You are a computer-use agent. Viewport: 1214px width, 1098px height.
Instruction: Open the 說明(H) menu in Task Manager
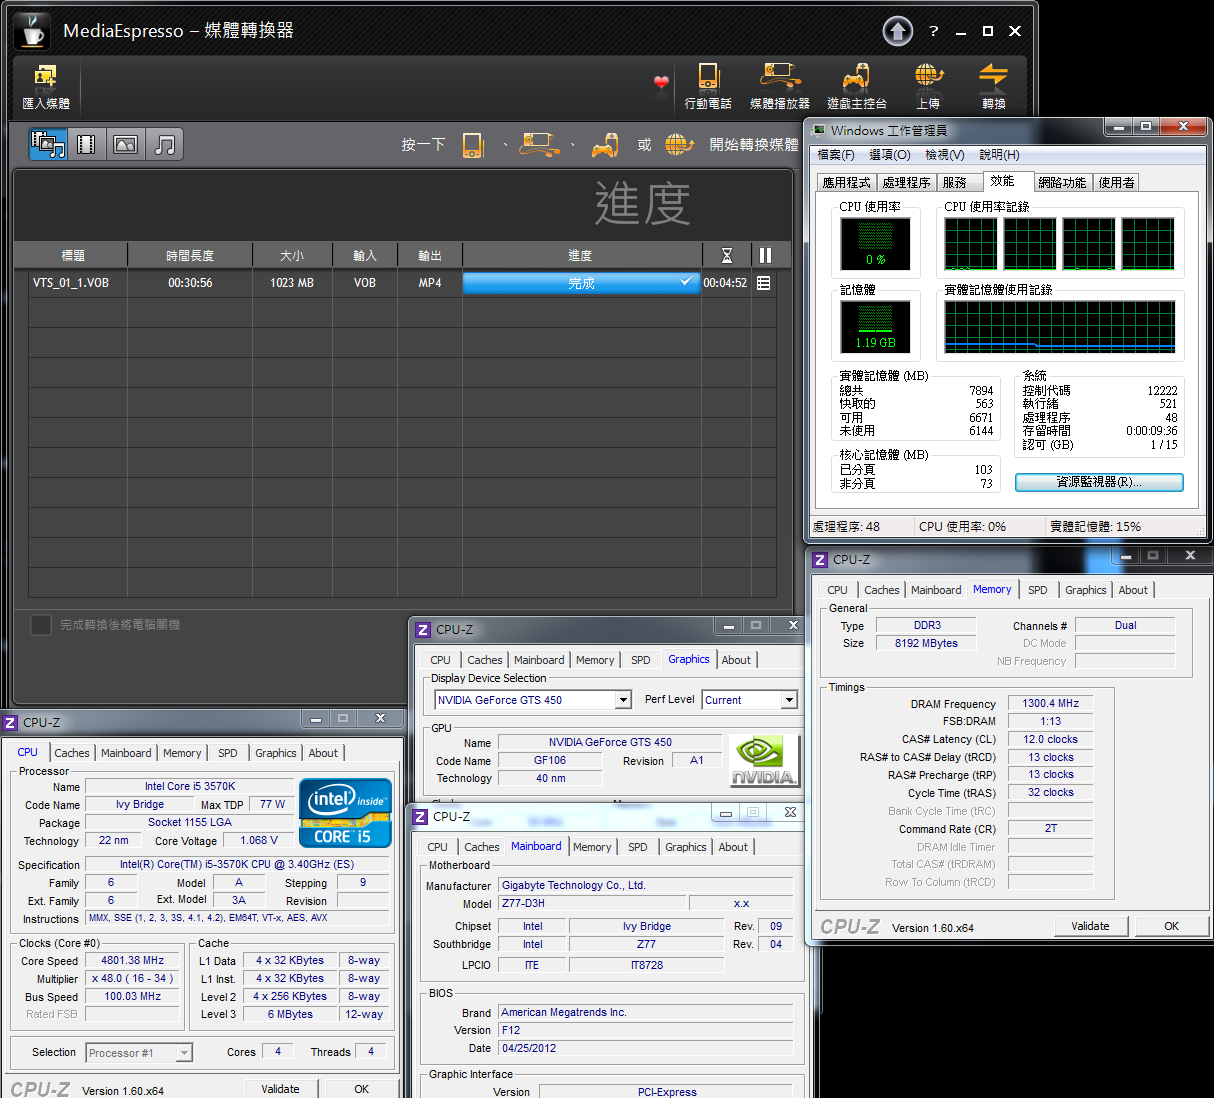[999, 155]
